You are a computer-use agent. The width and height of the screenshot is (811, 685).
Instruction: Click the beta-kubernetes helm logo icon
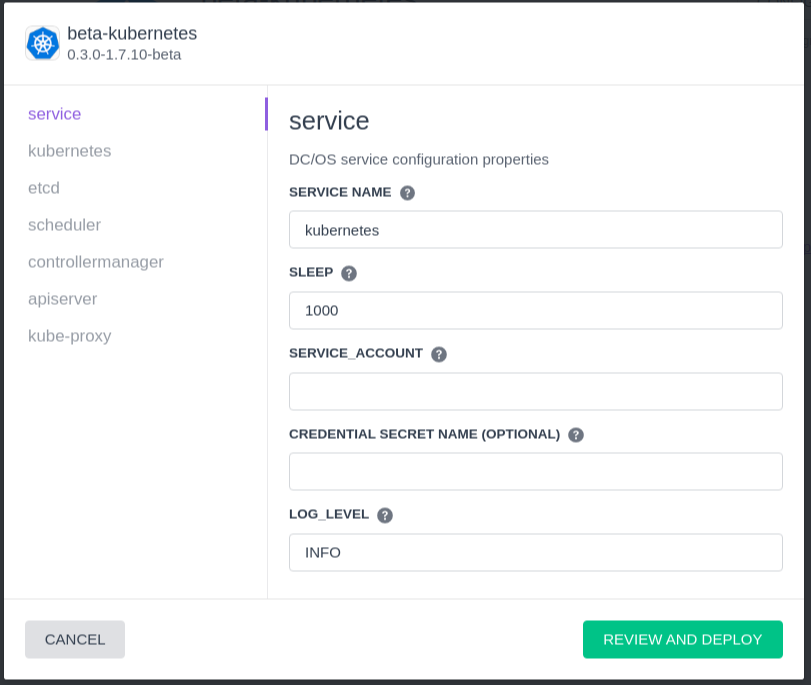pos(42,43)
